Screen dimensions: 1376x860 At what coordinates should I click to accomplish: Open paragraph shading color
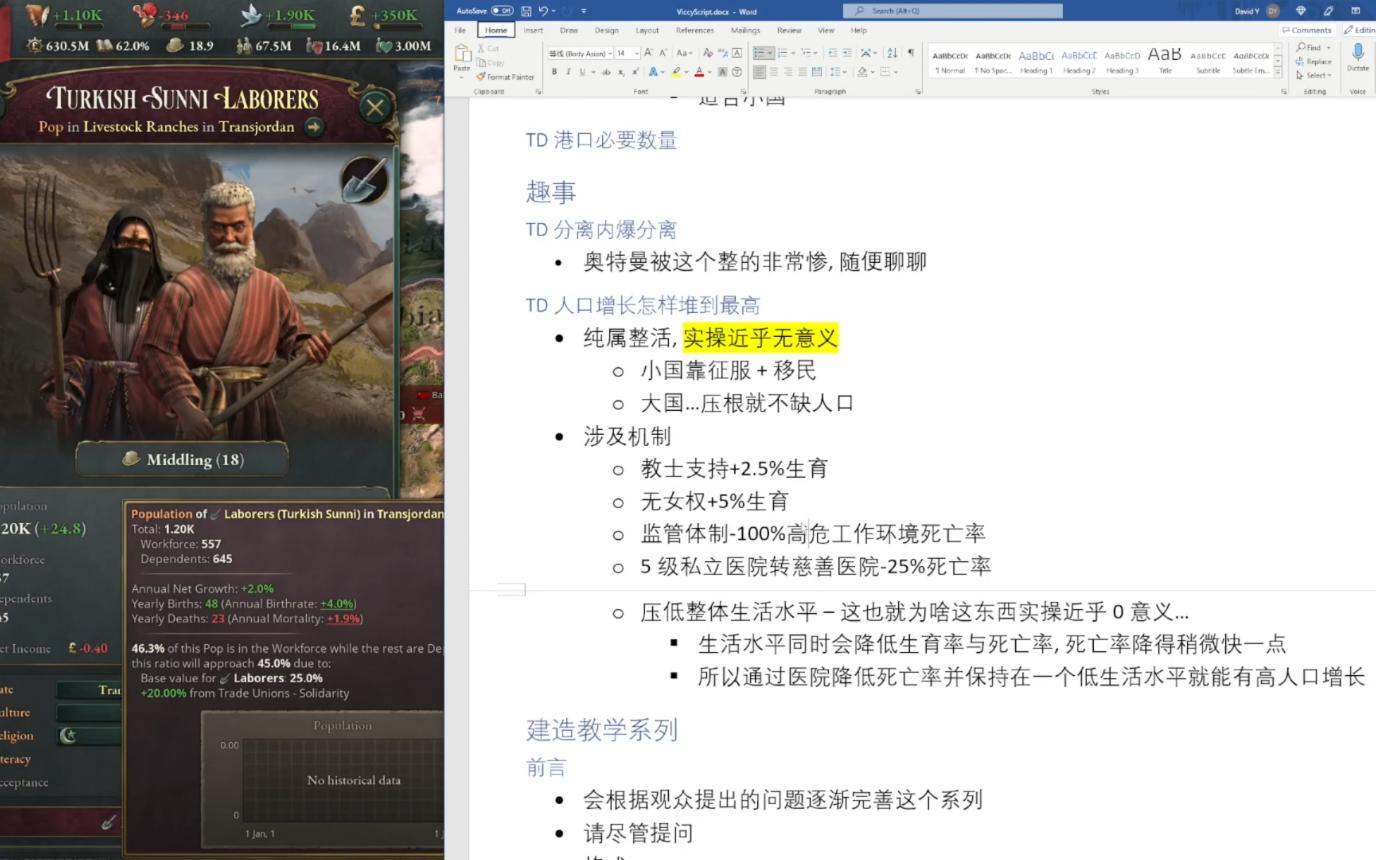tap(861, 72)
